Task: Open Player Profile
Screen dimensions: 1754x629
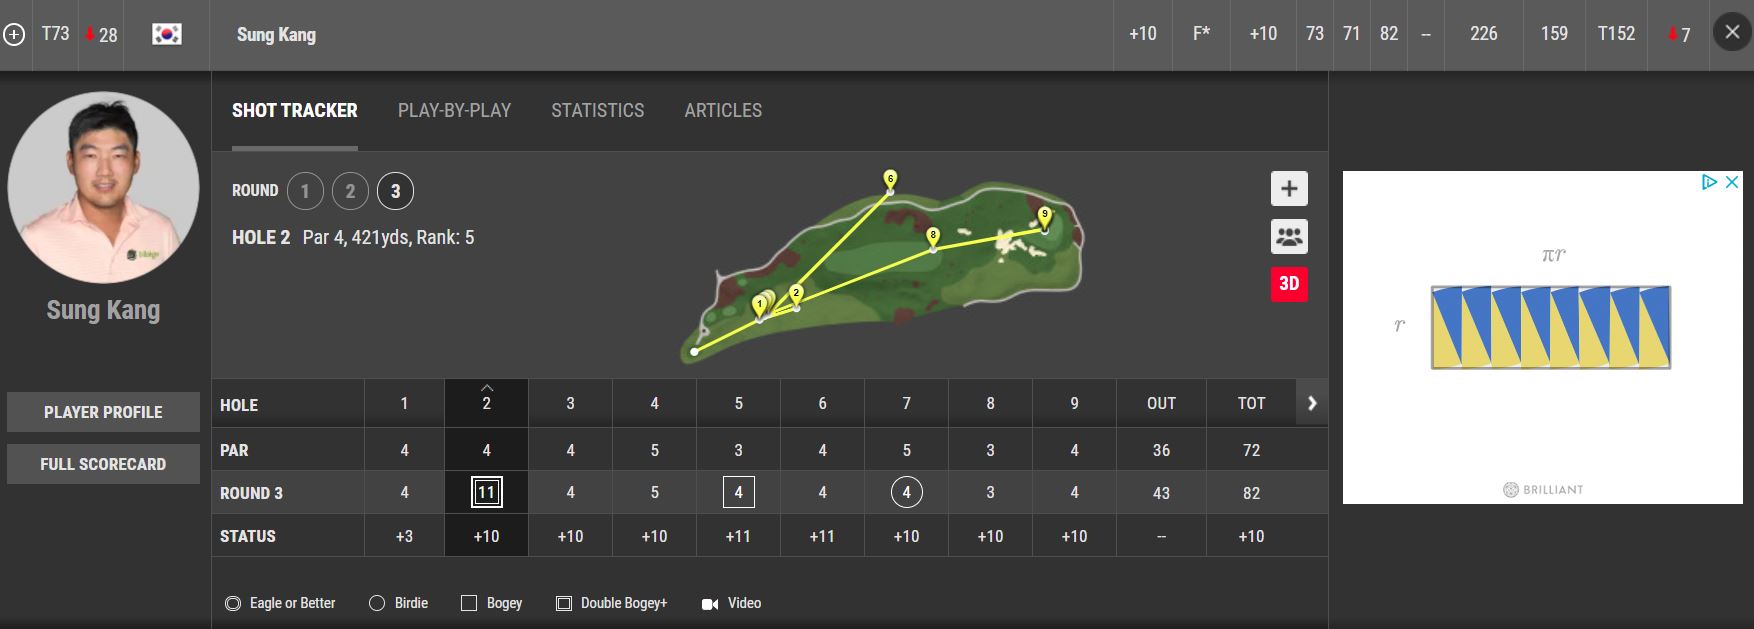Action: (103, 412)
